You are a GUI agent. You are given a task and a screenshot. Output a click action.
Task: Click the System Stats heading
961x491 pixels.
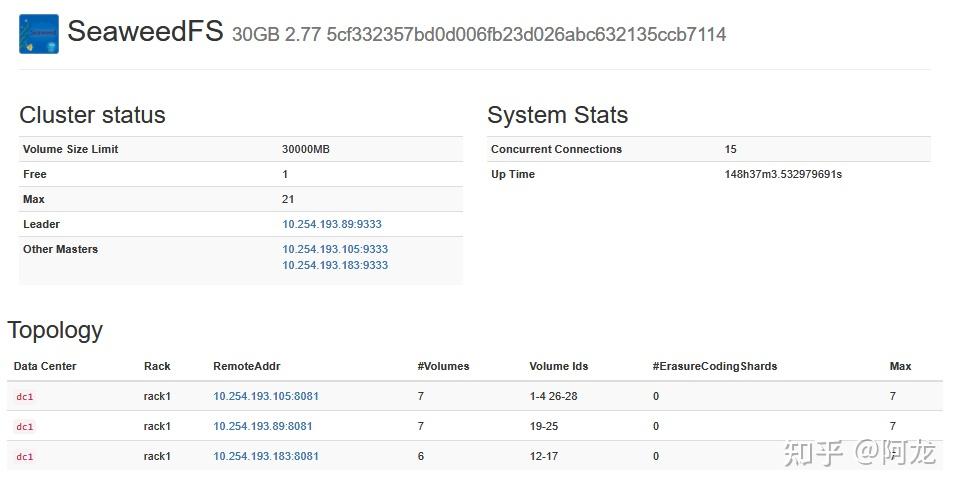click(x=557, y=115)
